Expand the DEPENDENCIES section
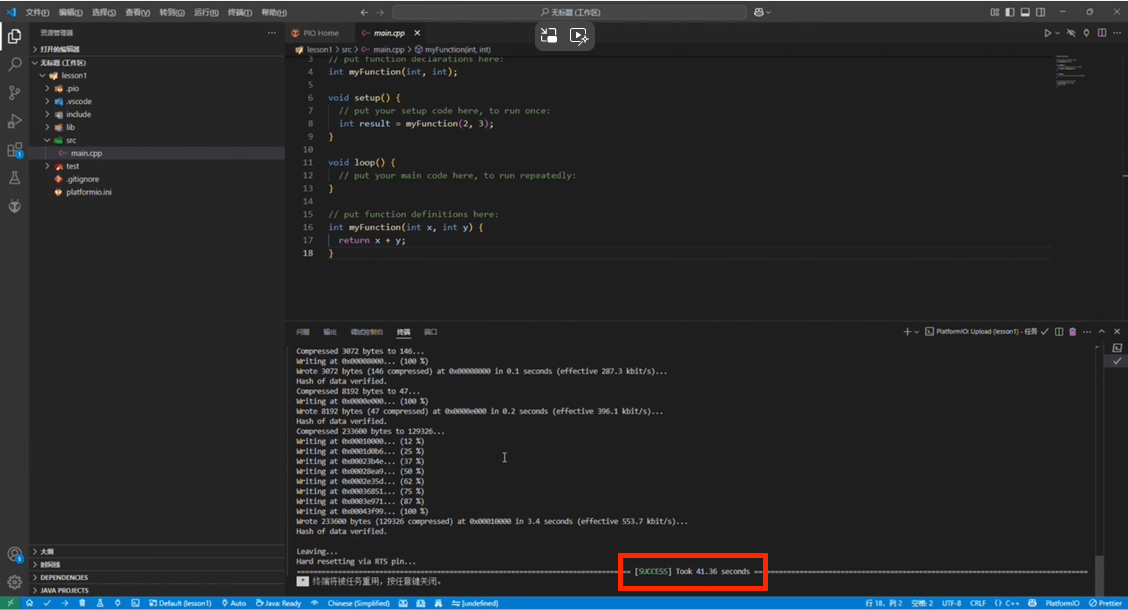The height and width of the screenshot is (610, 1128). (64, 577)
